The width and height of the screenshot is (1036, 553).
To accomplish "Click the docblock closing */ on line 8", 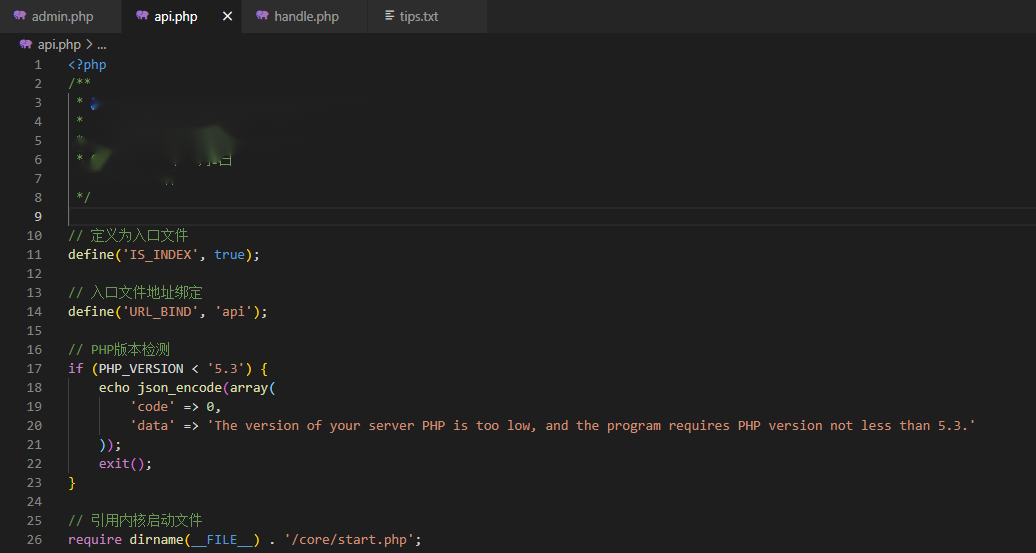I will [83, 198].
